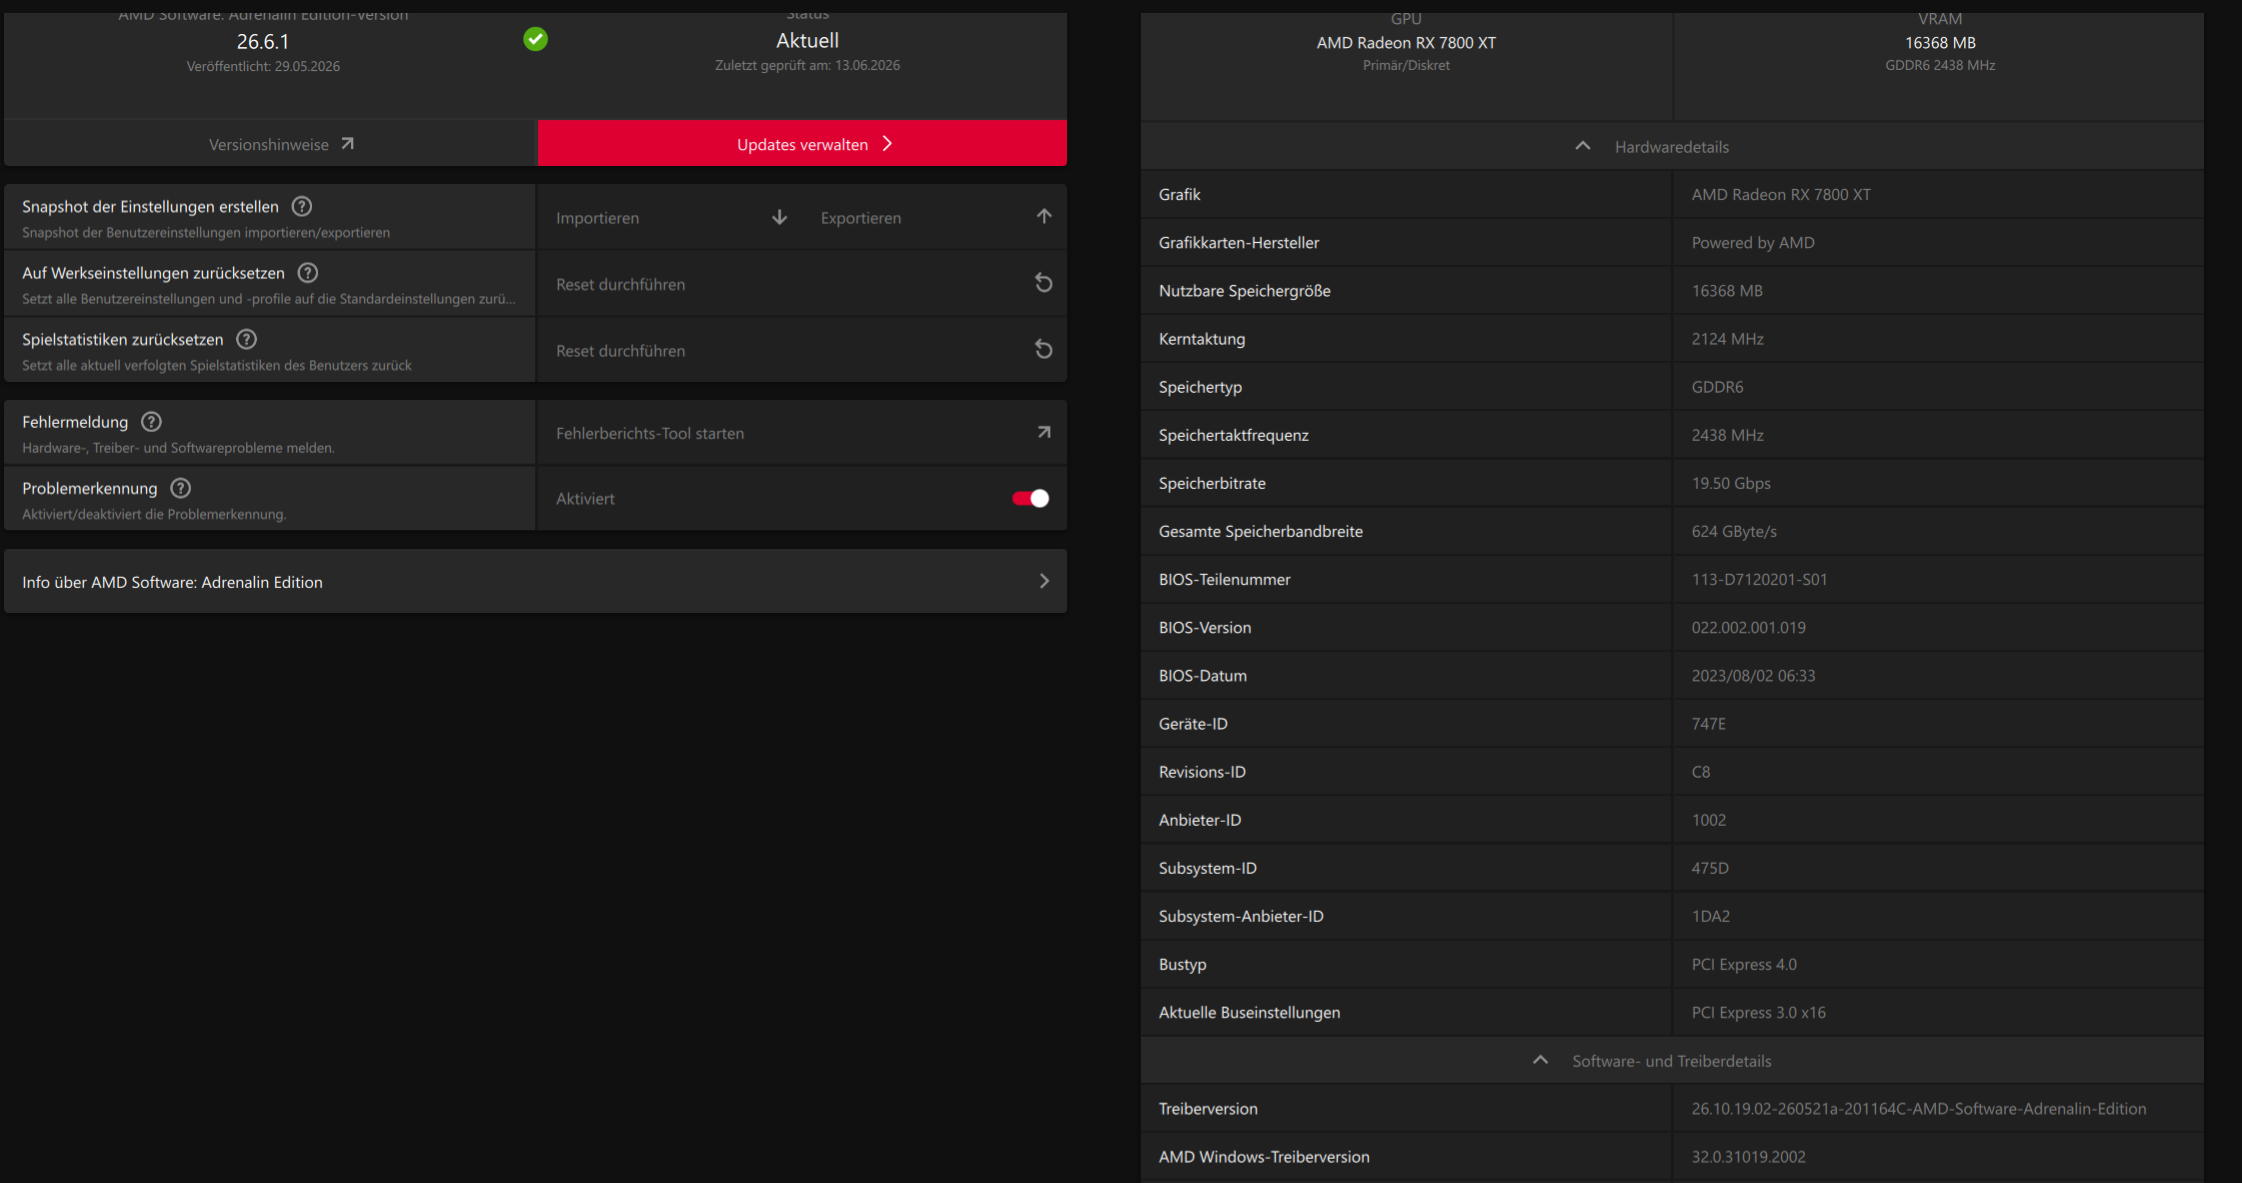Select the Grafikkarten-Hersteller value Powered by AMD

pos(1753,242)
